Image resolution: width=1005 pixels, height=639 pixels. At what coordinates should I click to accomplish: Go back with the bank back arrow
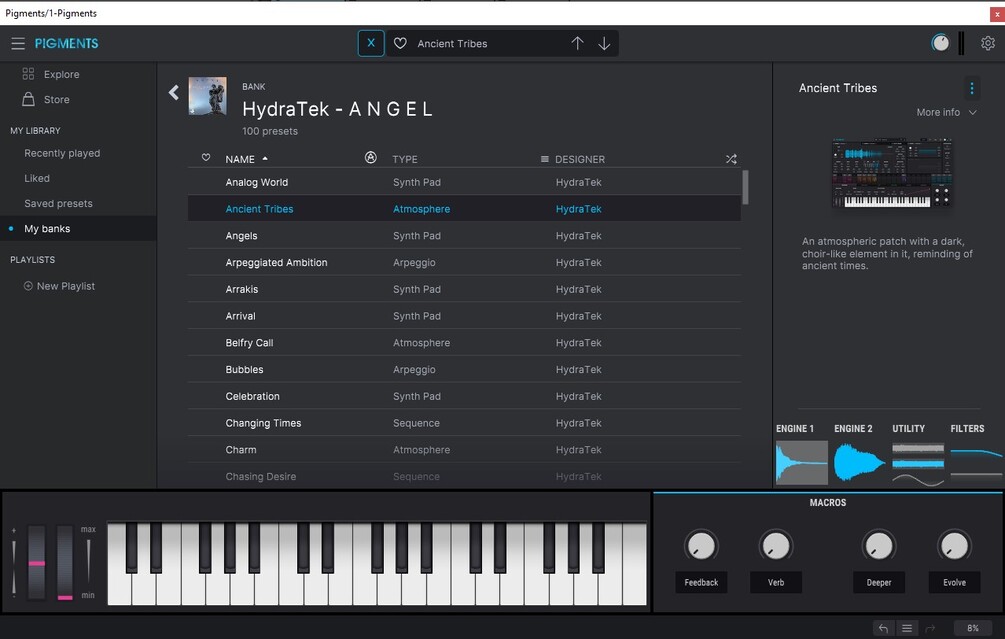[174, 92]
